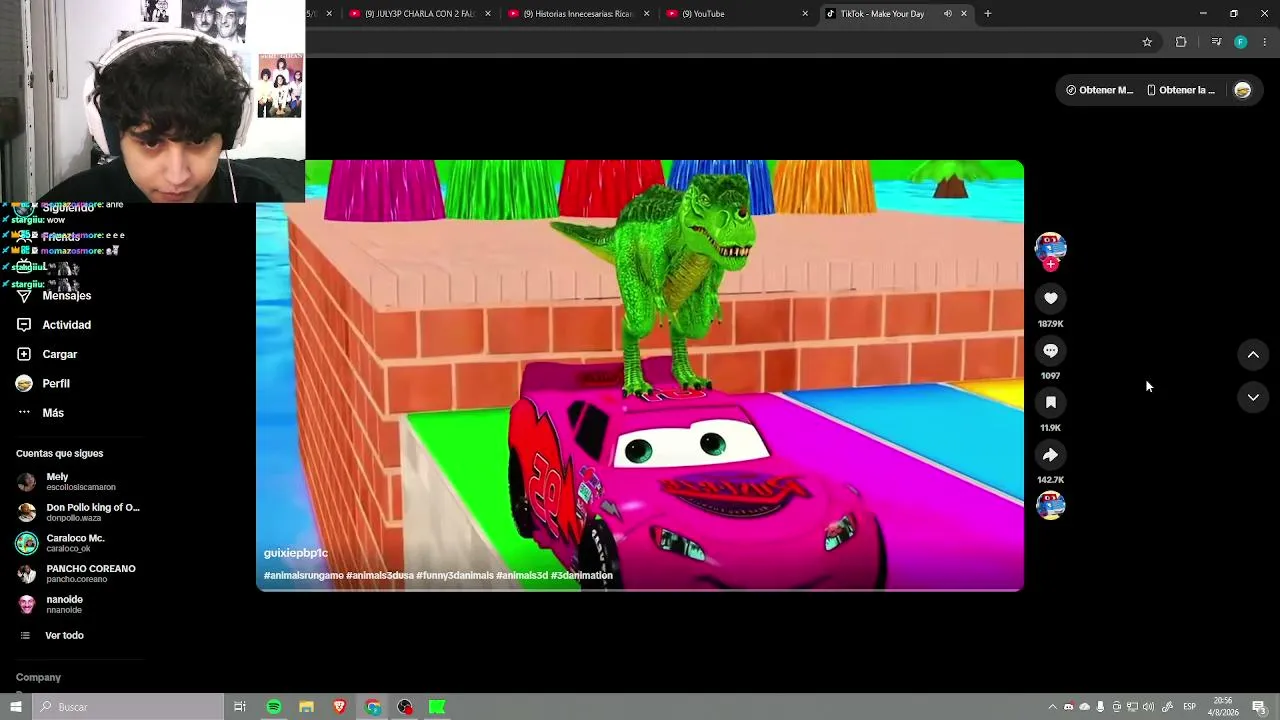Click the Obtener la ... button
The height and width of the screenshot is (720, 1280).
pyautogui.click(x=1180, y=90)
